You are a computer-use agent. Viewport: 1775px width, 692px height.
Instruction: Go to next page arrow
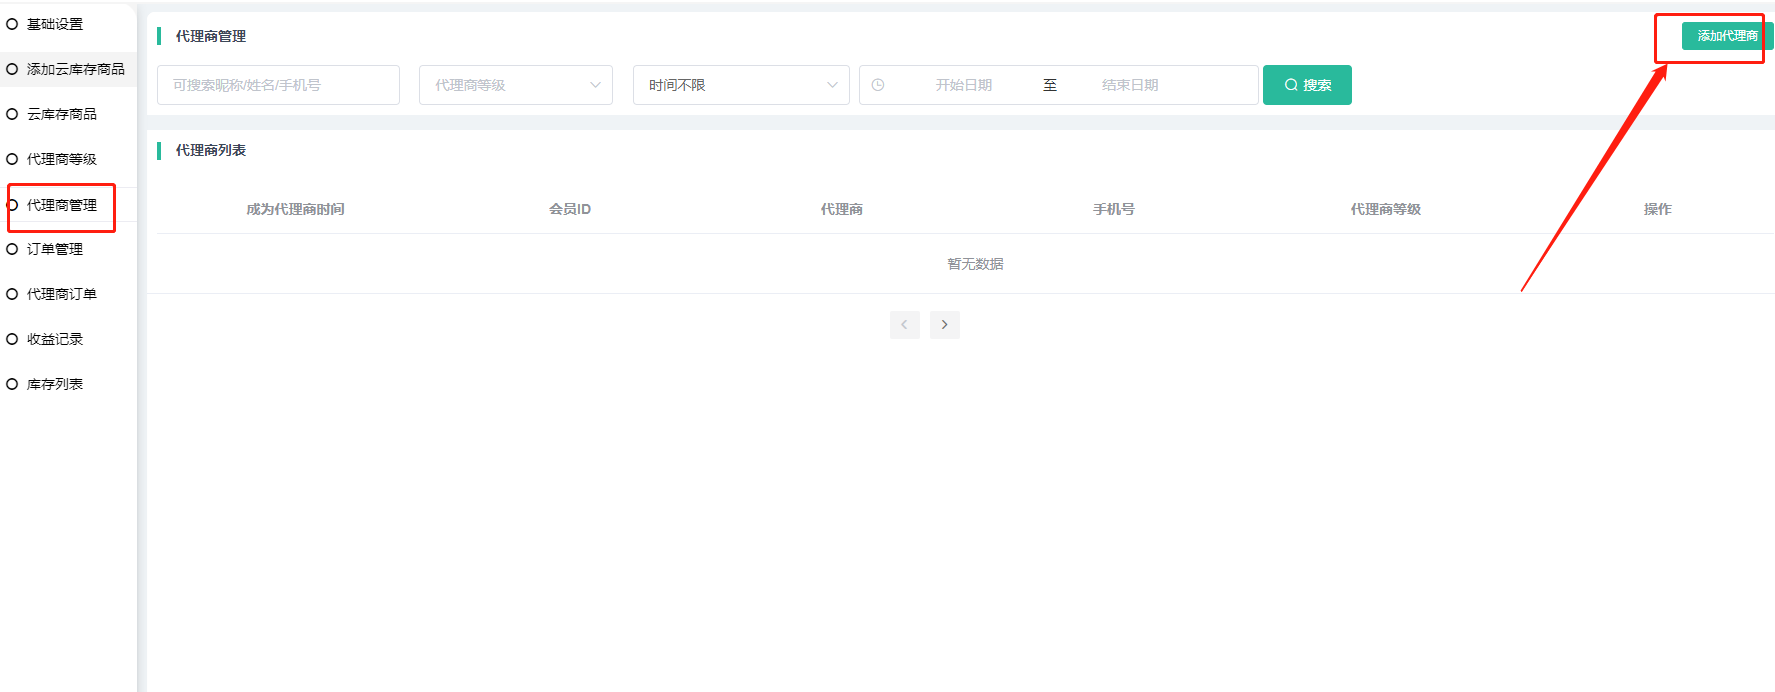pos(944,325)
